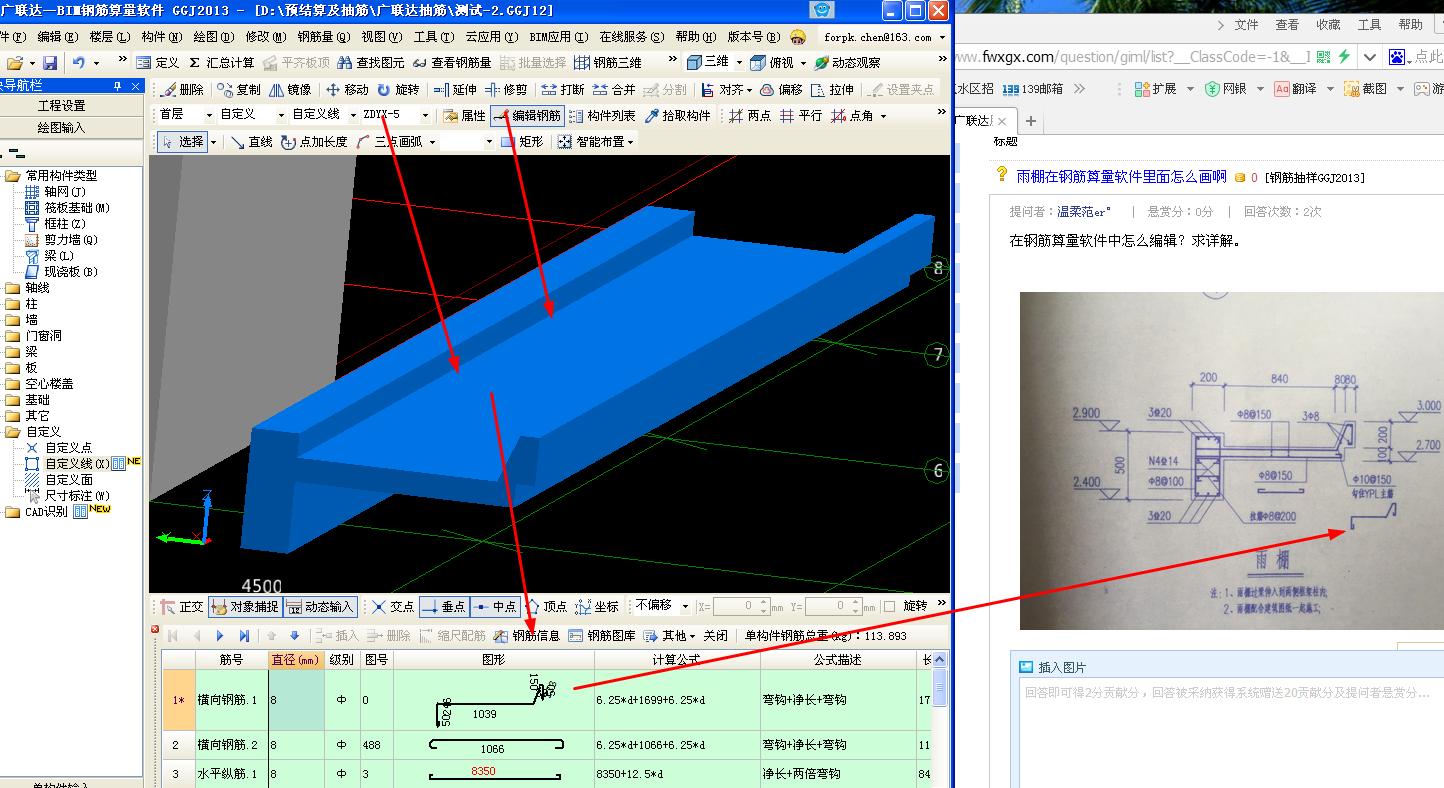Open 钢筋图库 rebar library
Screen dimensions: 1444x788
coord(601,635)
